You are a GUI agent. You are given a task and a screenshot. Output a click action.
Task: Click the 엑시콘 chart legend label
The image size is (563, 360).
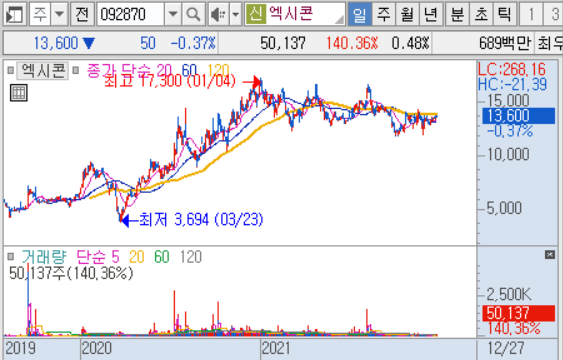[43, 70]
